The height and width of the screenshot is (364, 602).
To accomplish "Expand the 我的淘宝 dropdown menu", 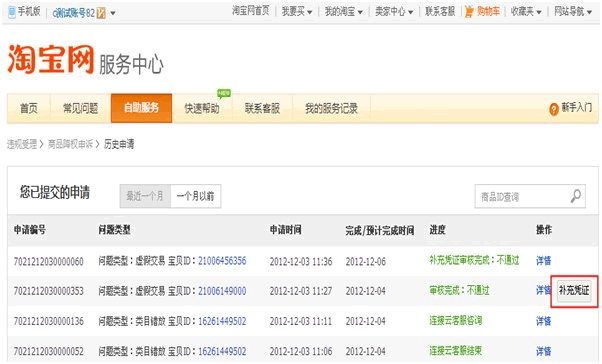I will [x=344, y=12].
